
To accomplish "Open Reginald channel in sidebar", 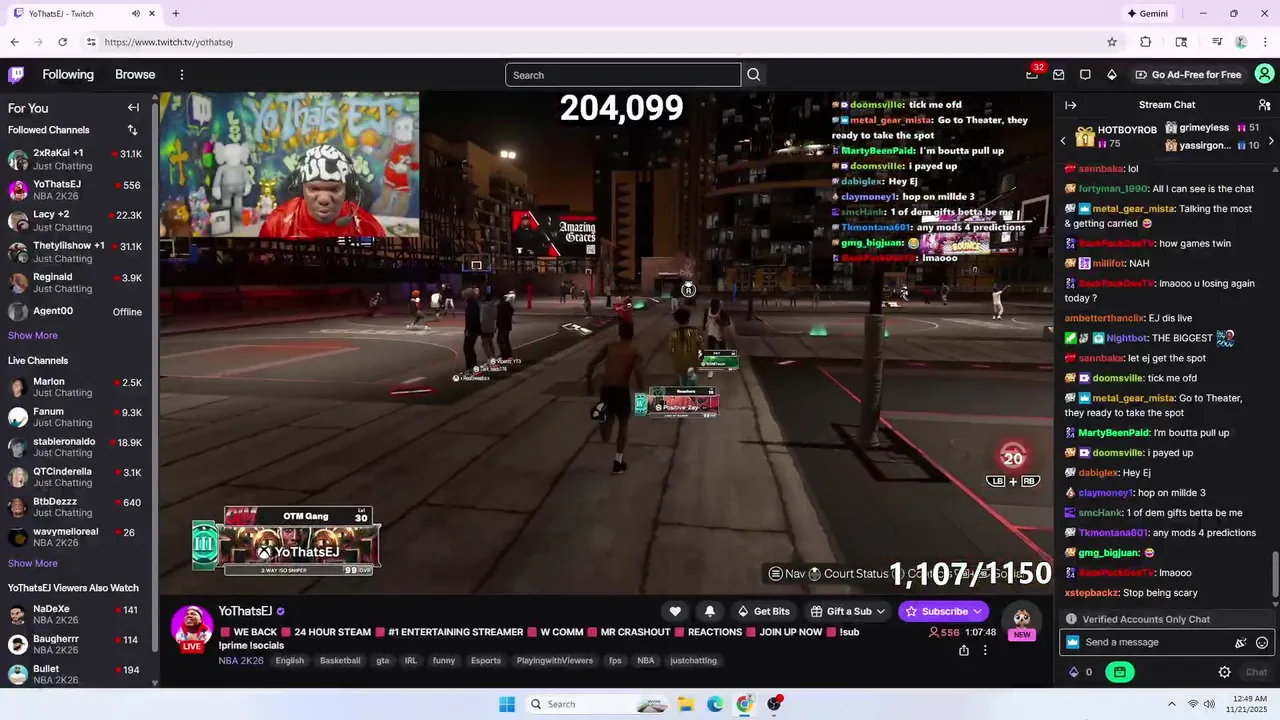I will tap(75, 282).
